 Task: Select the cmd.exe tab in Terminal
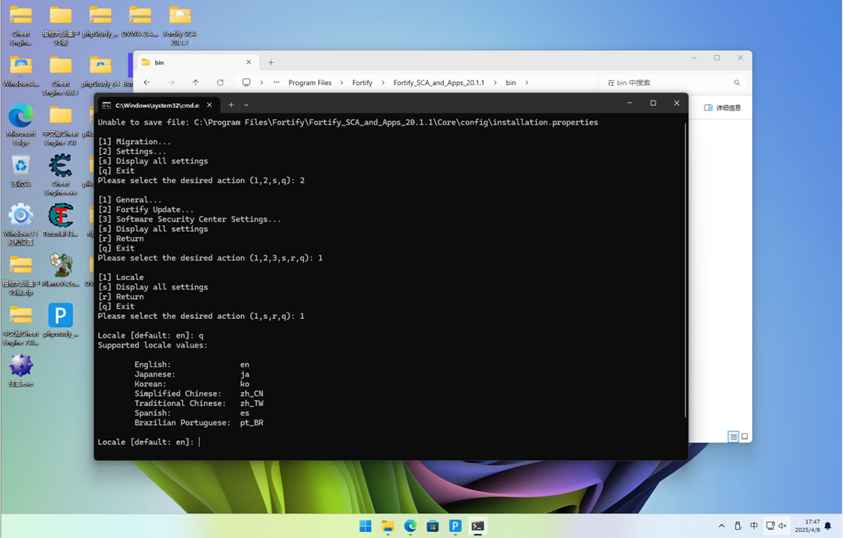158,105
